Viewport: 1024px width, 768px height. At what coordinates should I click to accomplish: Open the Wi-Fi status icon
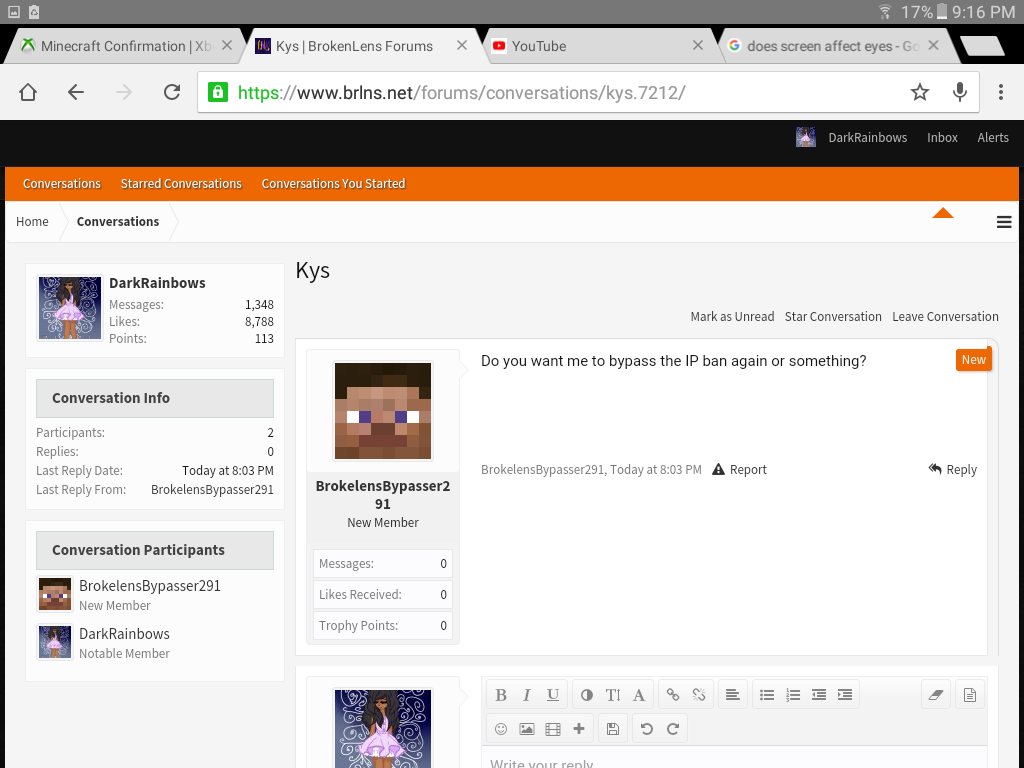click(x=885, y=12)
